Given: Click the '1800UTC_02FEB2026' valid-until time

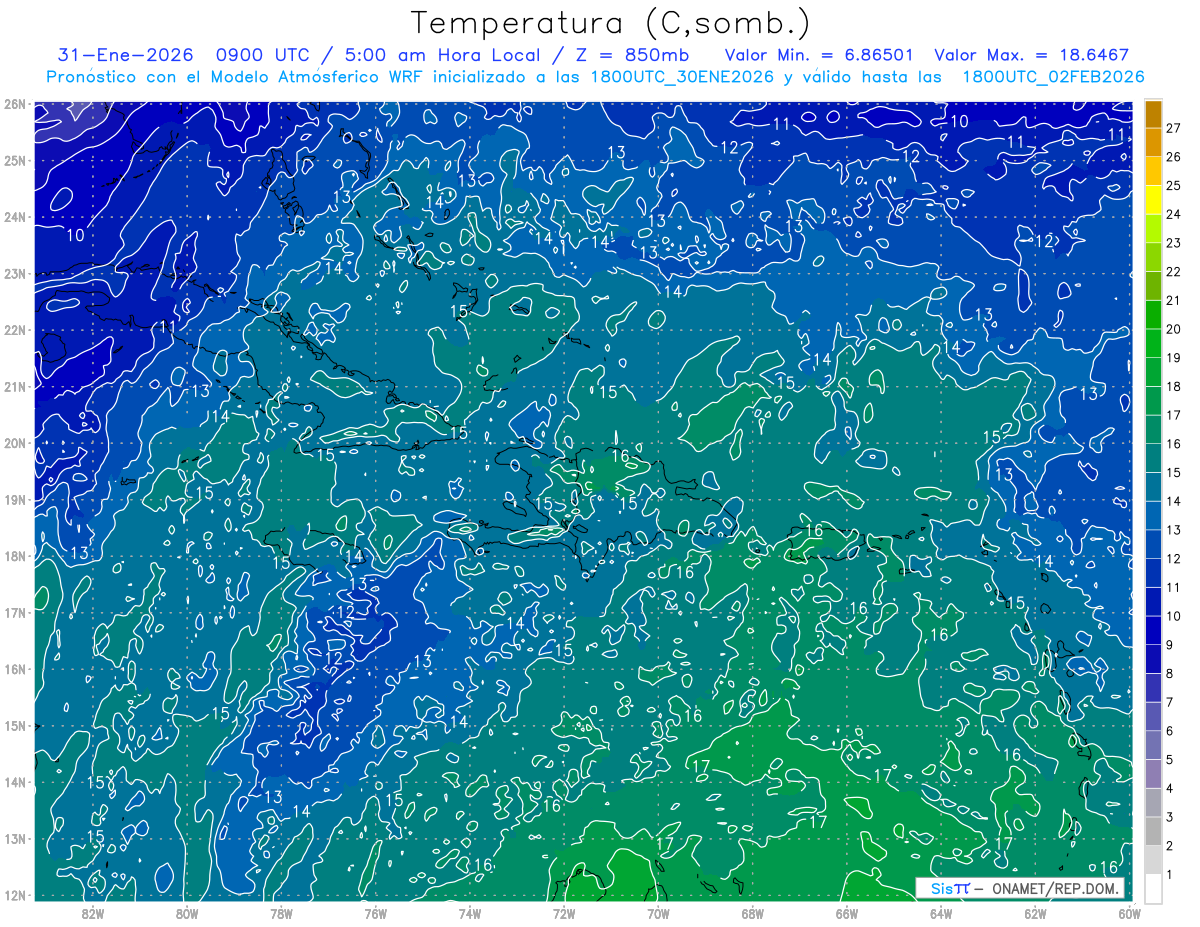Looking at the screenshot, I should [x=1053, y=77].
